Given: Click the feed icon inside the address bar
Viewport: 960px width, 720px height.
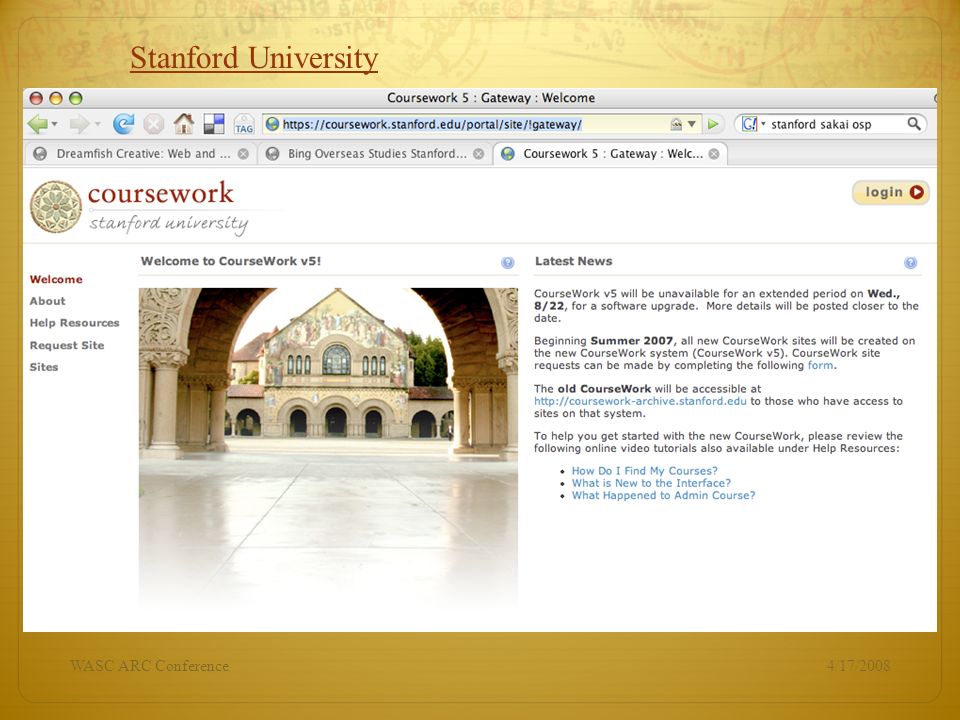Looking at the screenshot, I should pyautogui.click(x=676, y=124).
